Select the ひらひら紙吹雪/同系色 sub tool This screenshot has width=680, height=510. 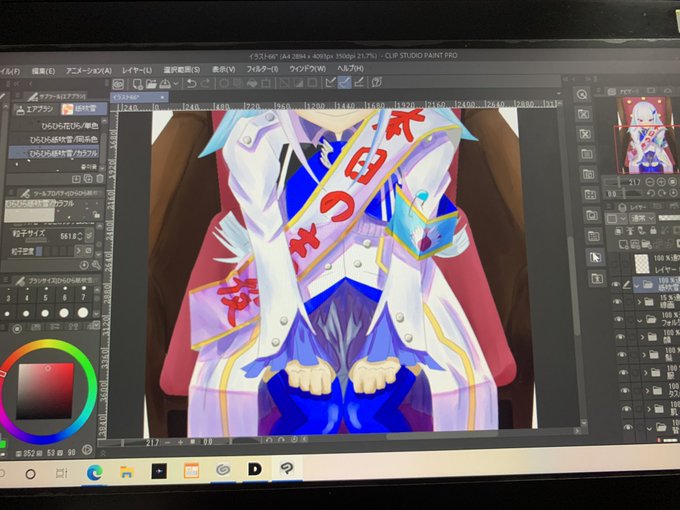pos(56,140)
